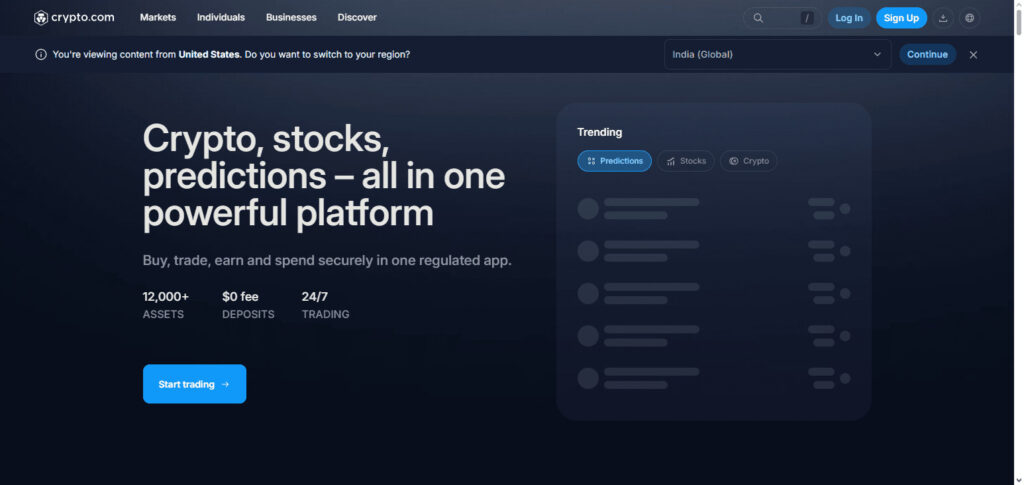Screen dimensions: 1024x485
Task: Dismiss the region banner
Action: click(x=973, y=55)
